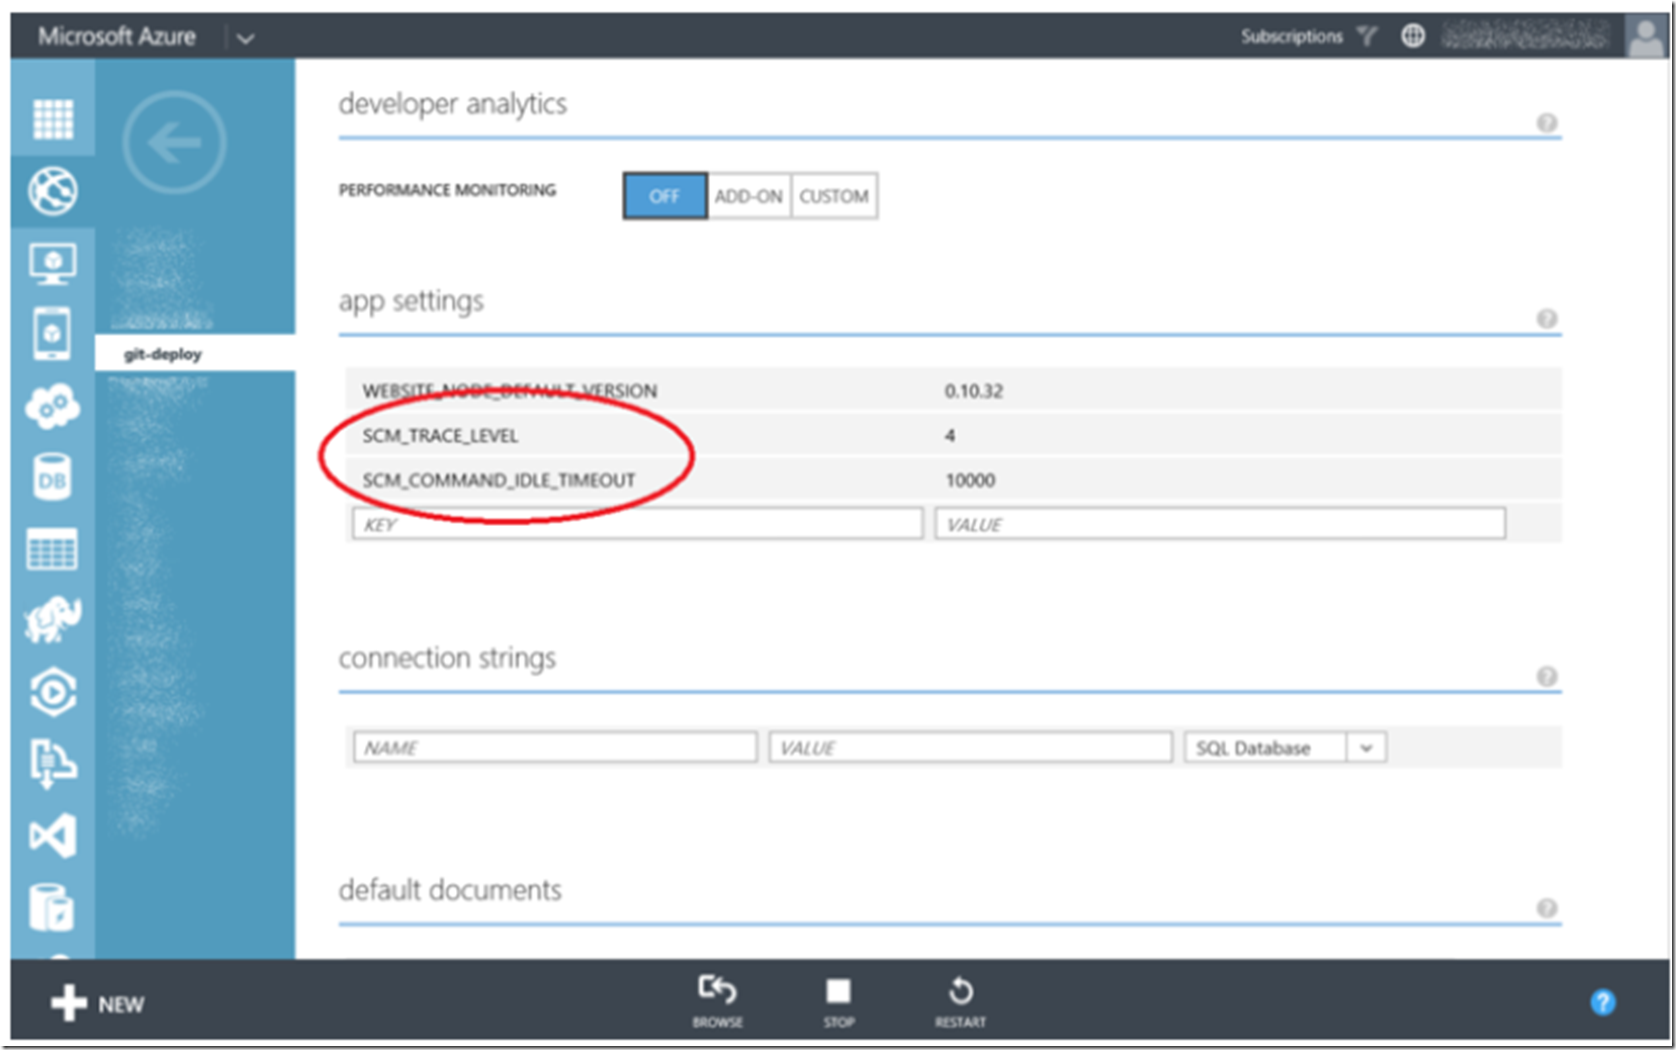
Task: Open Mobile Services phone icon
Action: (52, 333)
